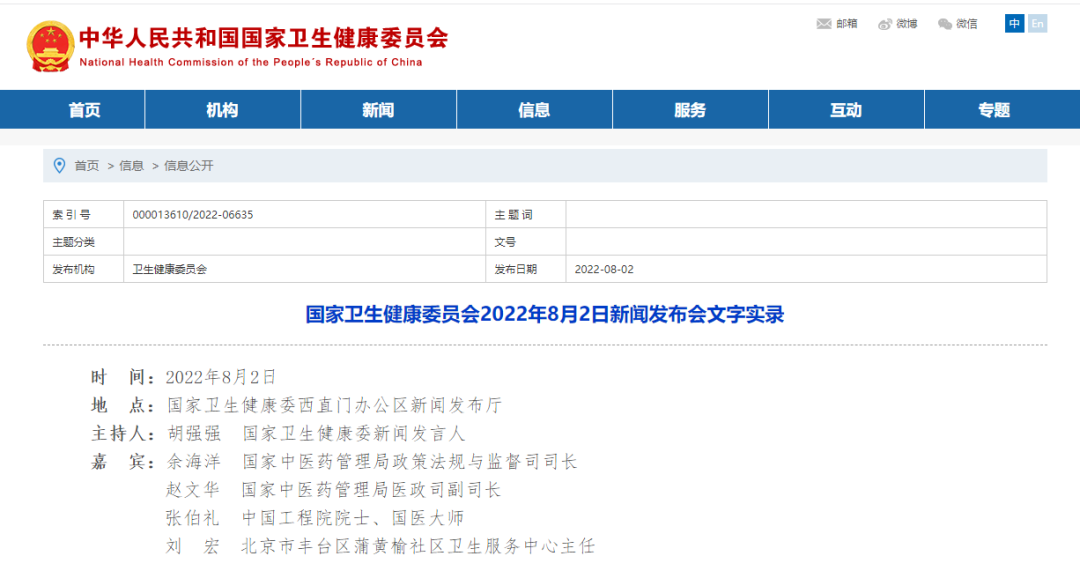Open the 服务 navigation menu
This screenshot has height=571, width=1080.
coord(690,110)
